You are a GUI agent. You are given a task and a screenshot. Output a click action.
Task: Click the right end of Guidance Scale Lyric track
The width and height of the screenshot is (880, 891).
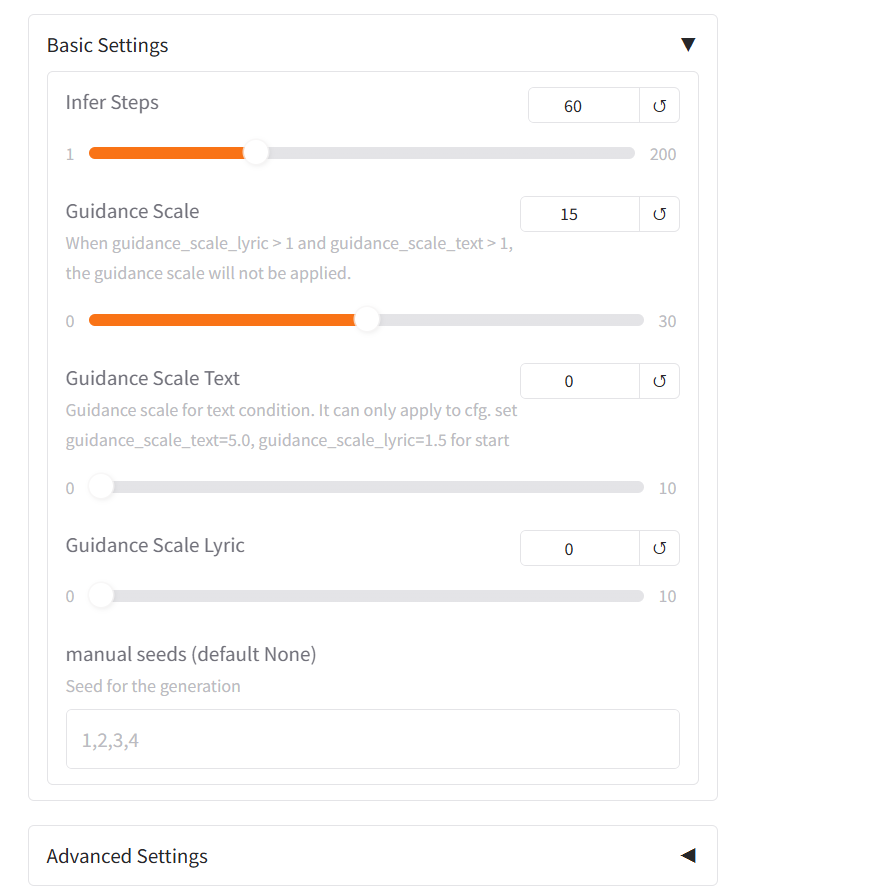(639, 596)
